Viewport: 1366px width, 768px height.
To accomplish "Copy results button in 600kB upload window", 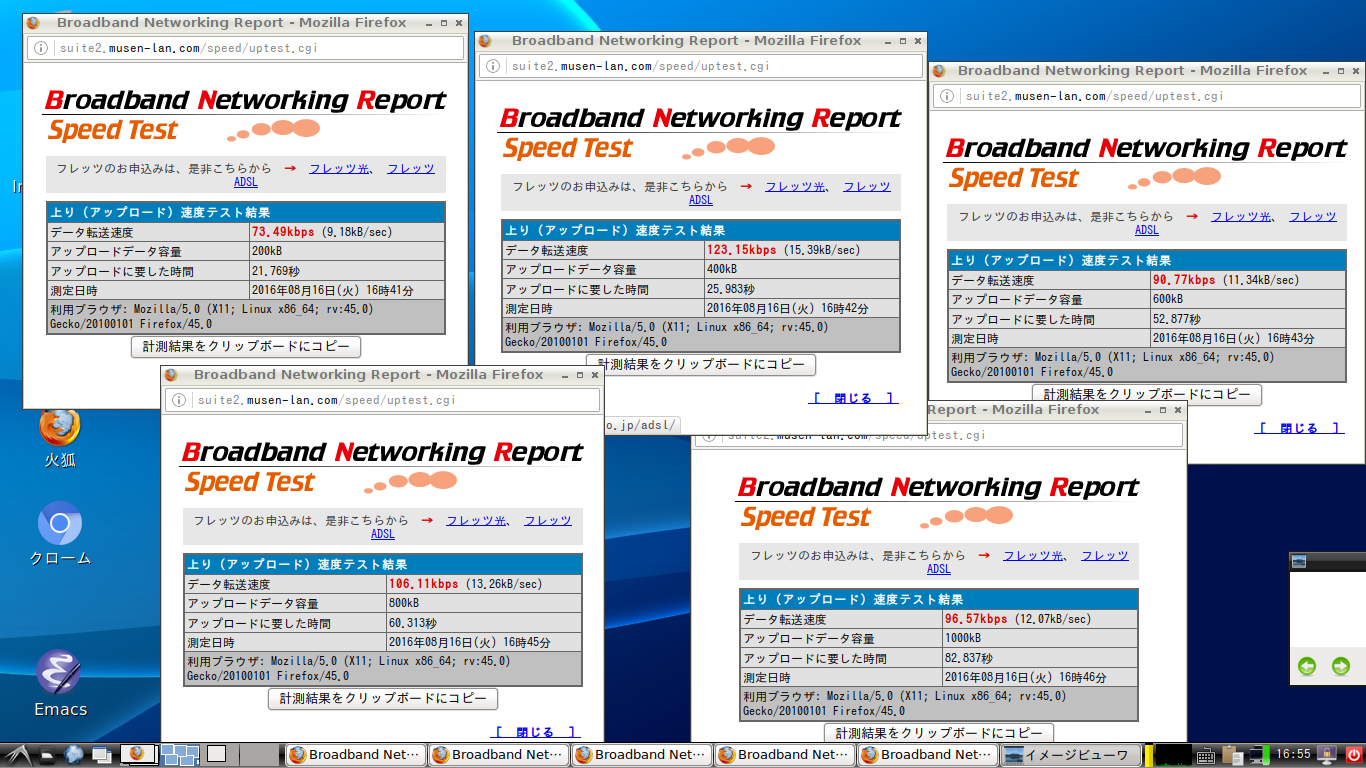I will point(1147,395).
